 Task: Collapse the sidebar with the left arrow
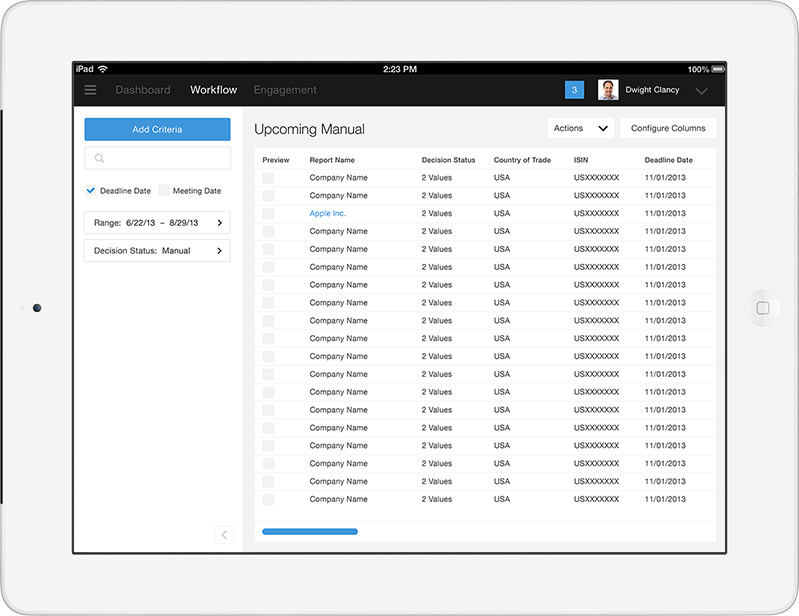coord(224,535)
